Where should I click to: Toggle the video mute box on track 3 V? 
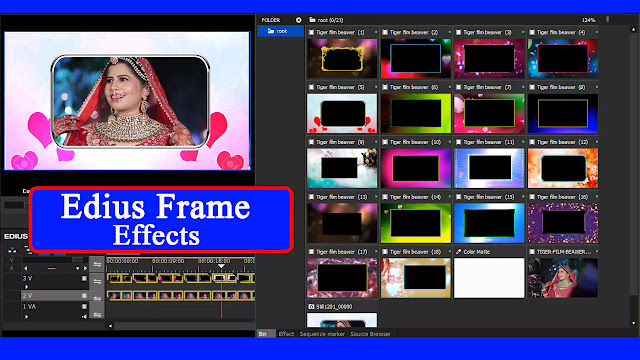coord(84,278)
